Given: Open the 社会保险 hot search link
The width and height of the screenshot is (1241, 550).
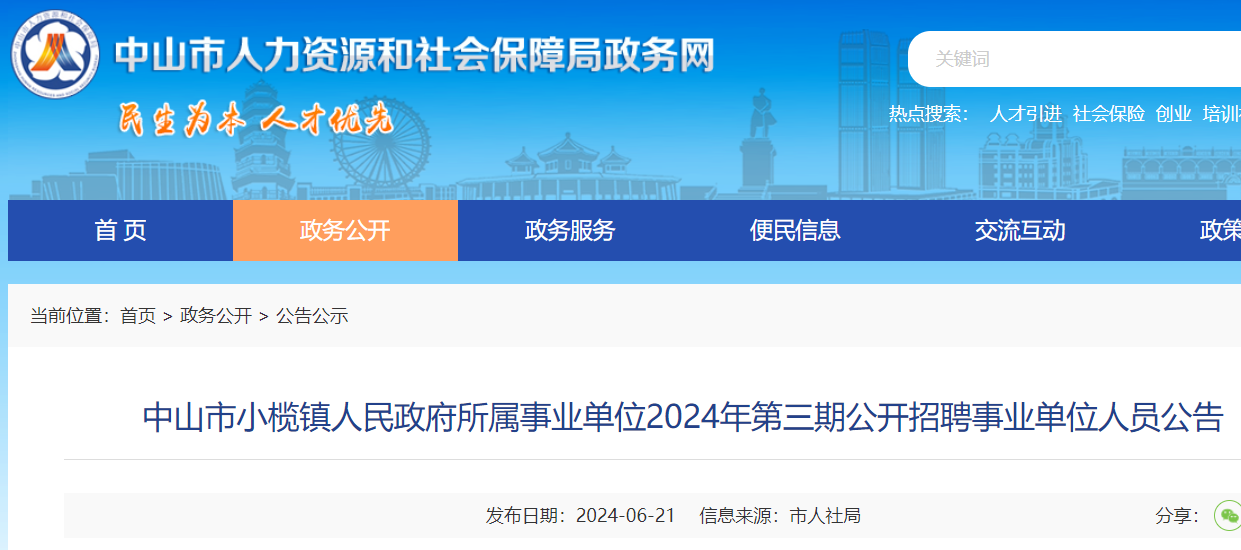Looking at the screenshot, I should click(1108, 114).
